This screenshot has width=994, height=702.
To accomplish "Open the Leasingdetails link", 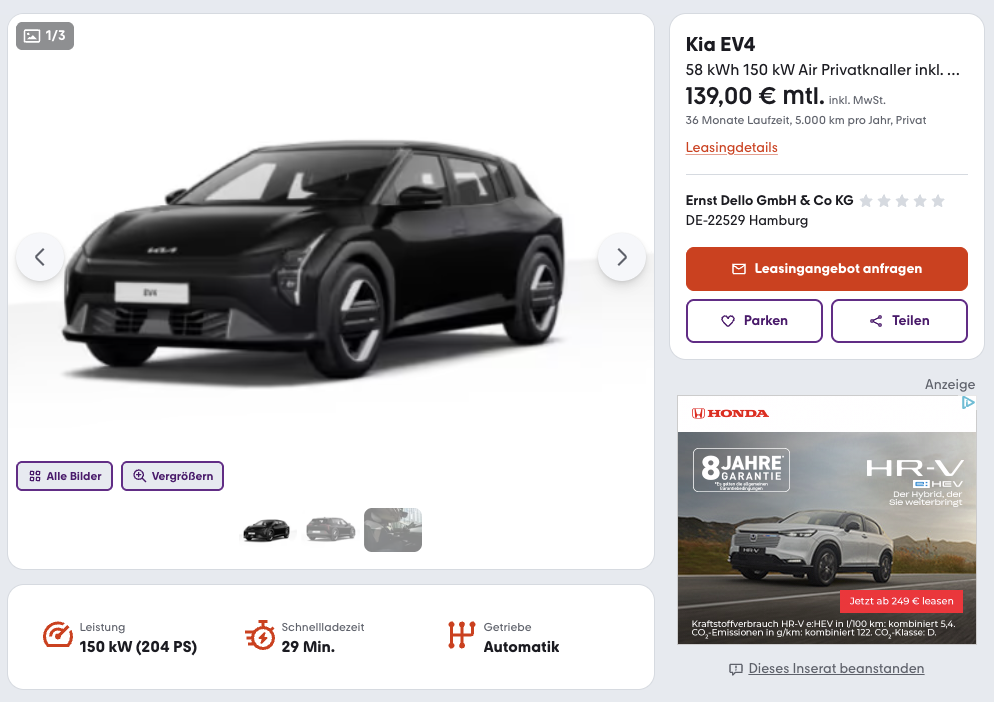I will tap(731, 148).
